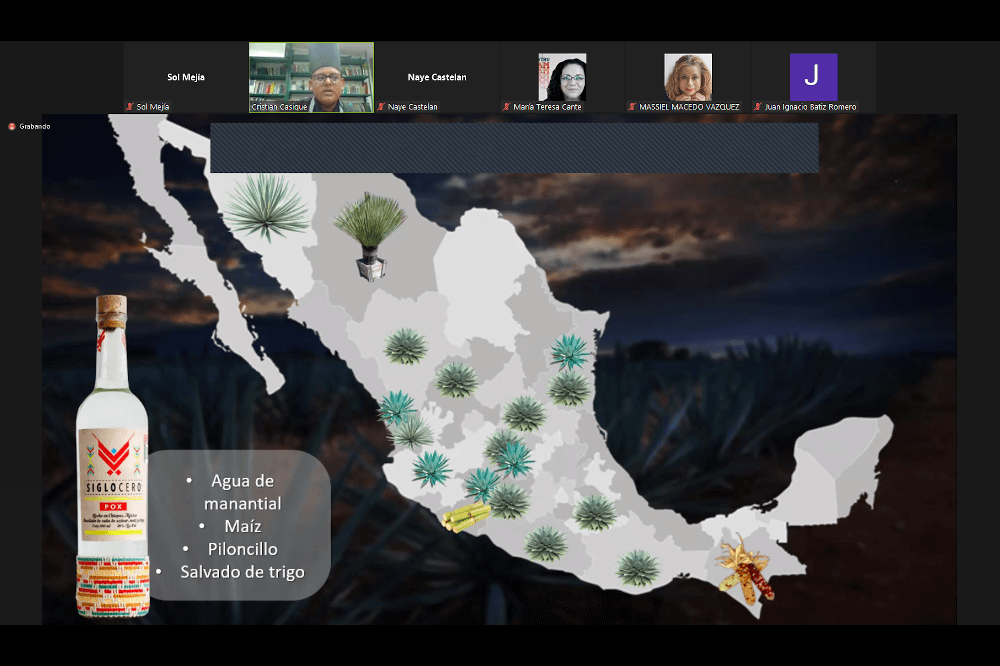
Task: Select Cristian Casique's active video tile
Action: click(x=311, y=77)
